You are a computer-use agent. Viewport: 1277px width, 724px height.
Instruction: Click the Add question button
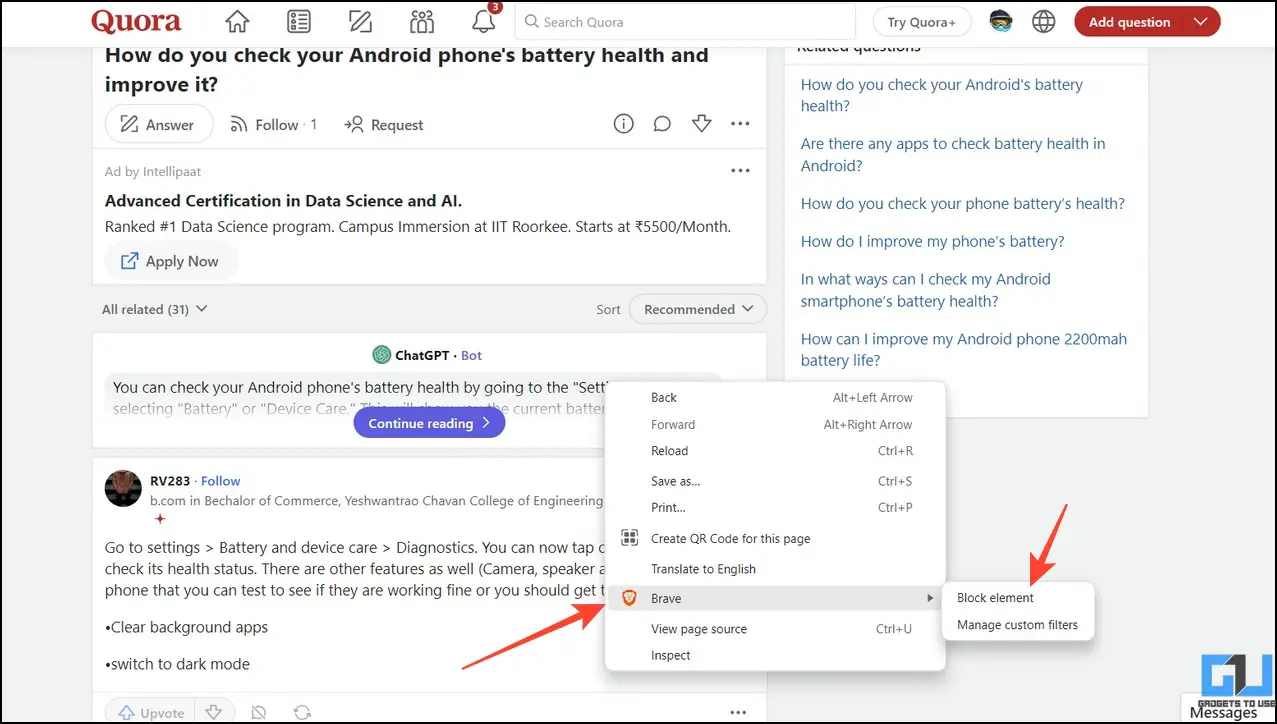click(x=1129, y=22)
